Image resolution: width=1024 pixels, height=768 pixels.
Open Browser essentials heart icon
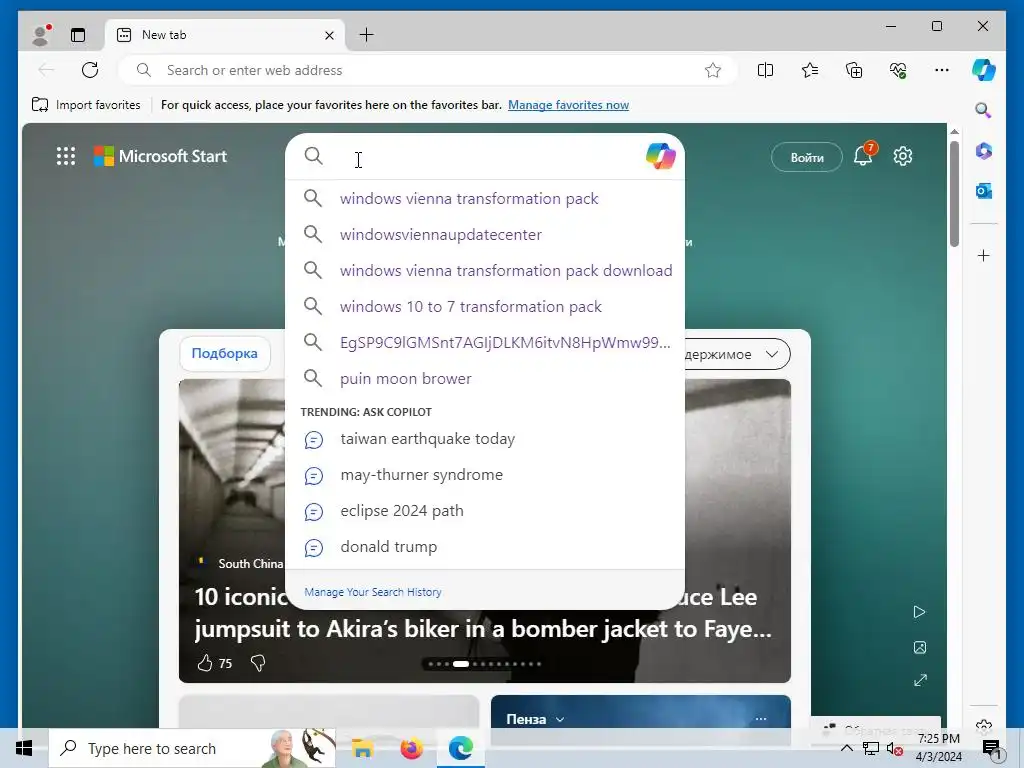898,70
